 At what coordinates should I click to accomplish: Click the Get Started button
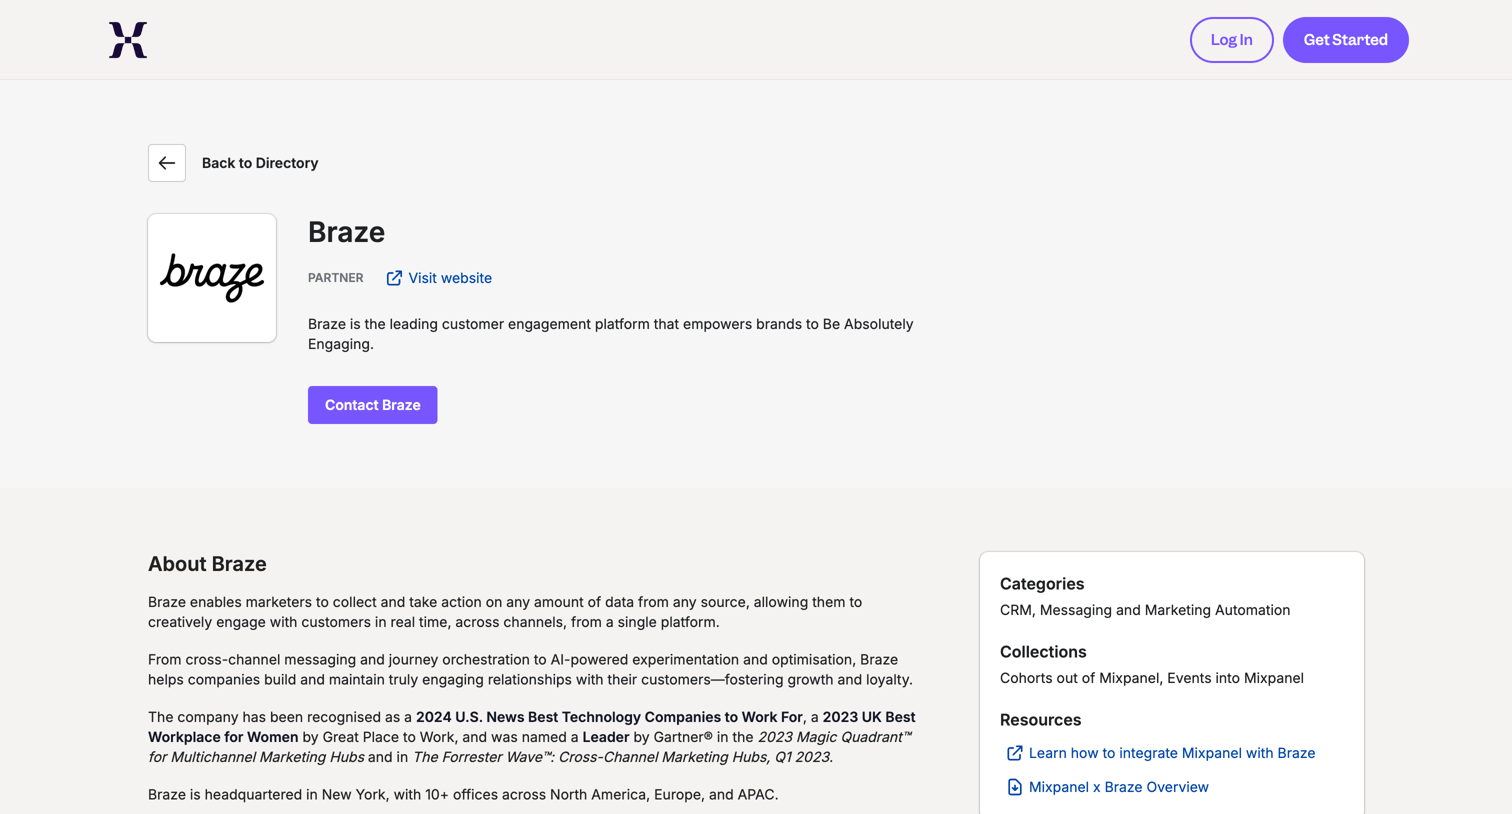pyautogui.click(x=1345, y=40)
